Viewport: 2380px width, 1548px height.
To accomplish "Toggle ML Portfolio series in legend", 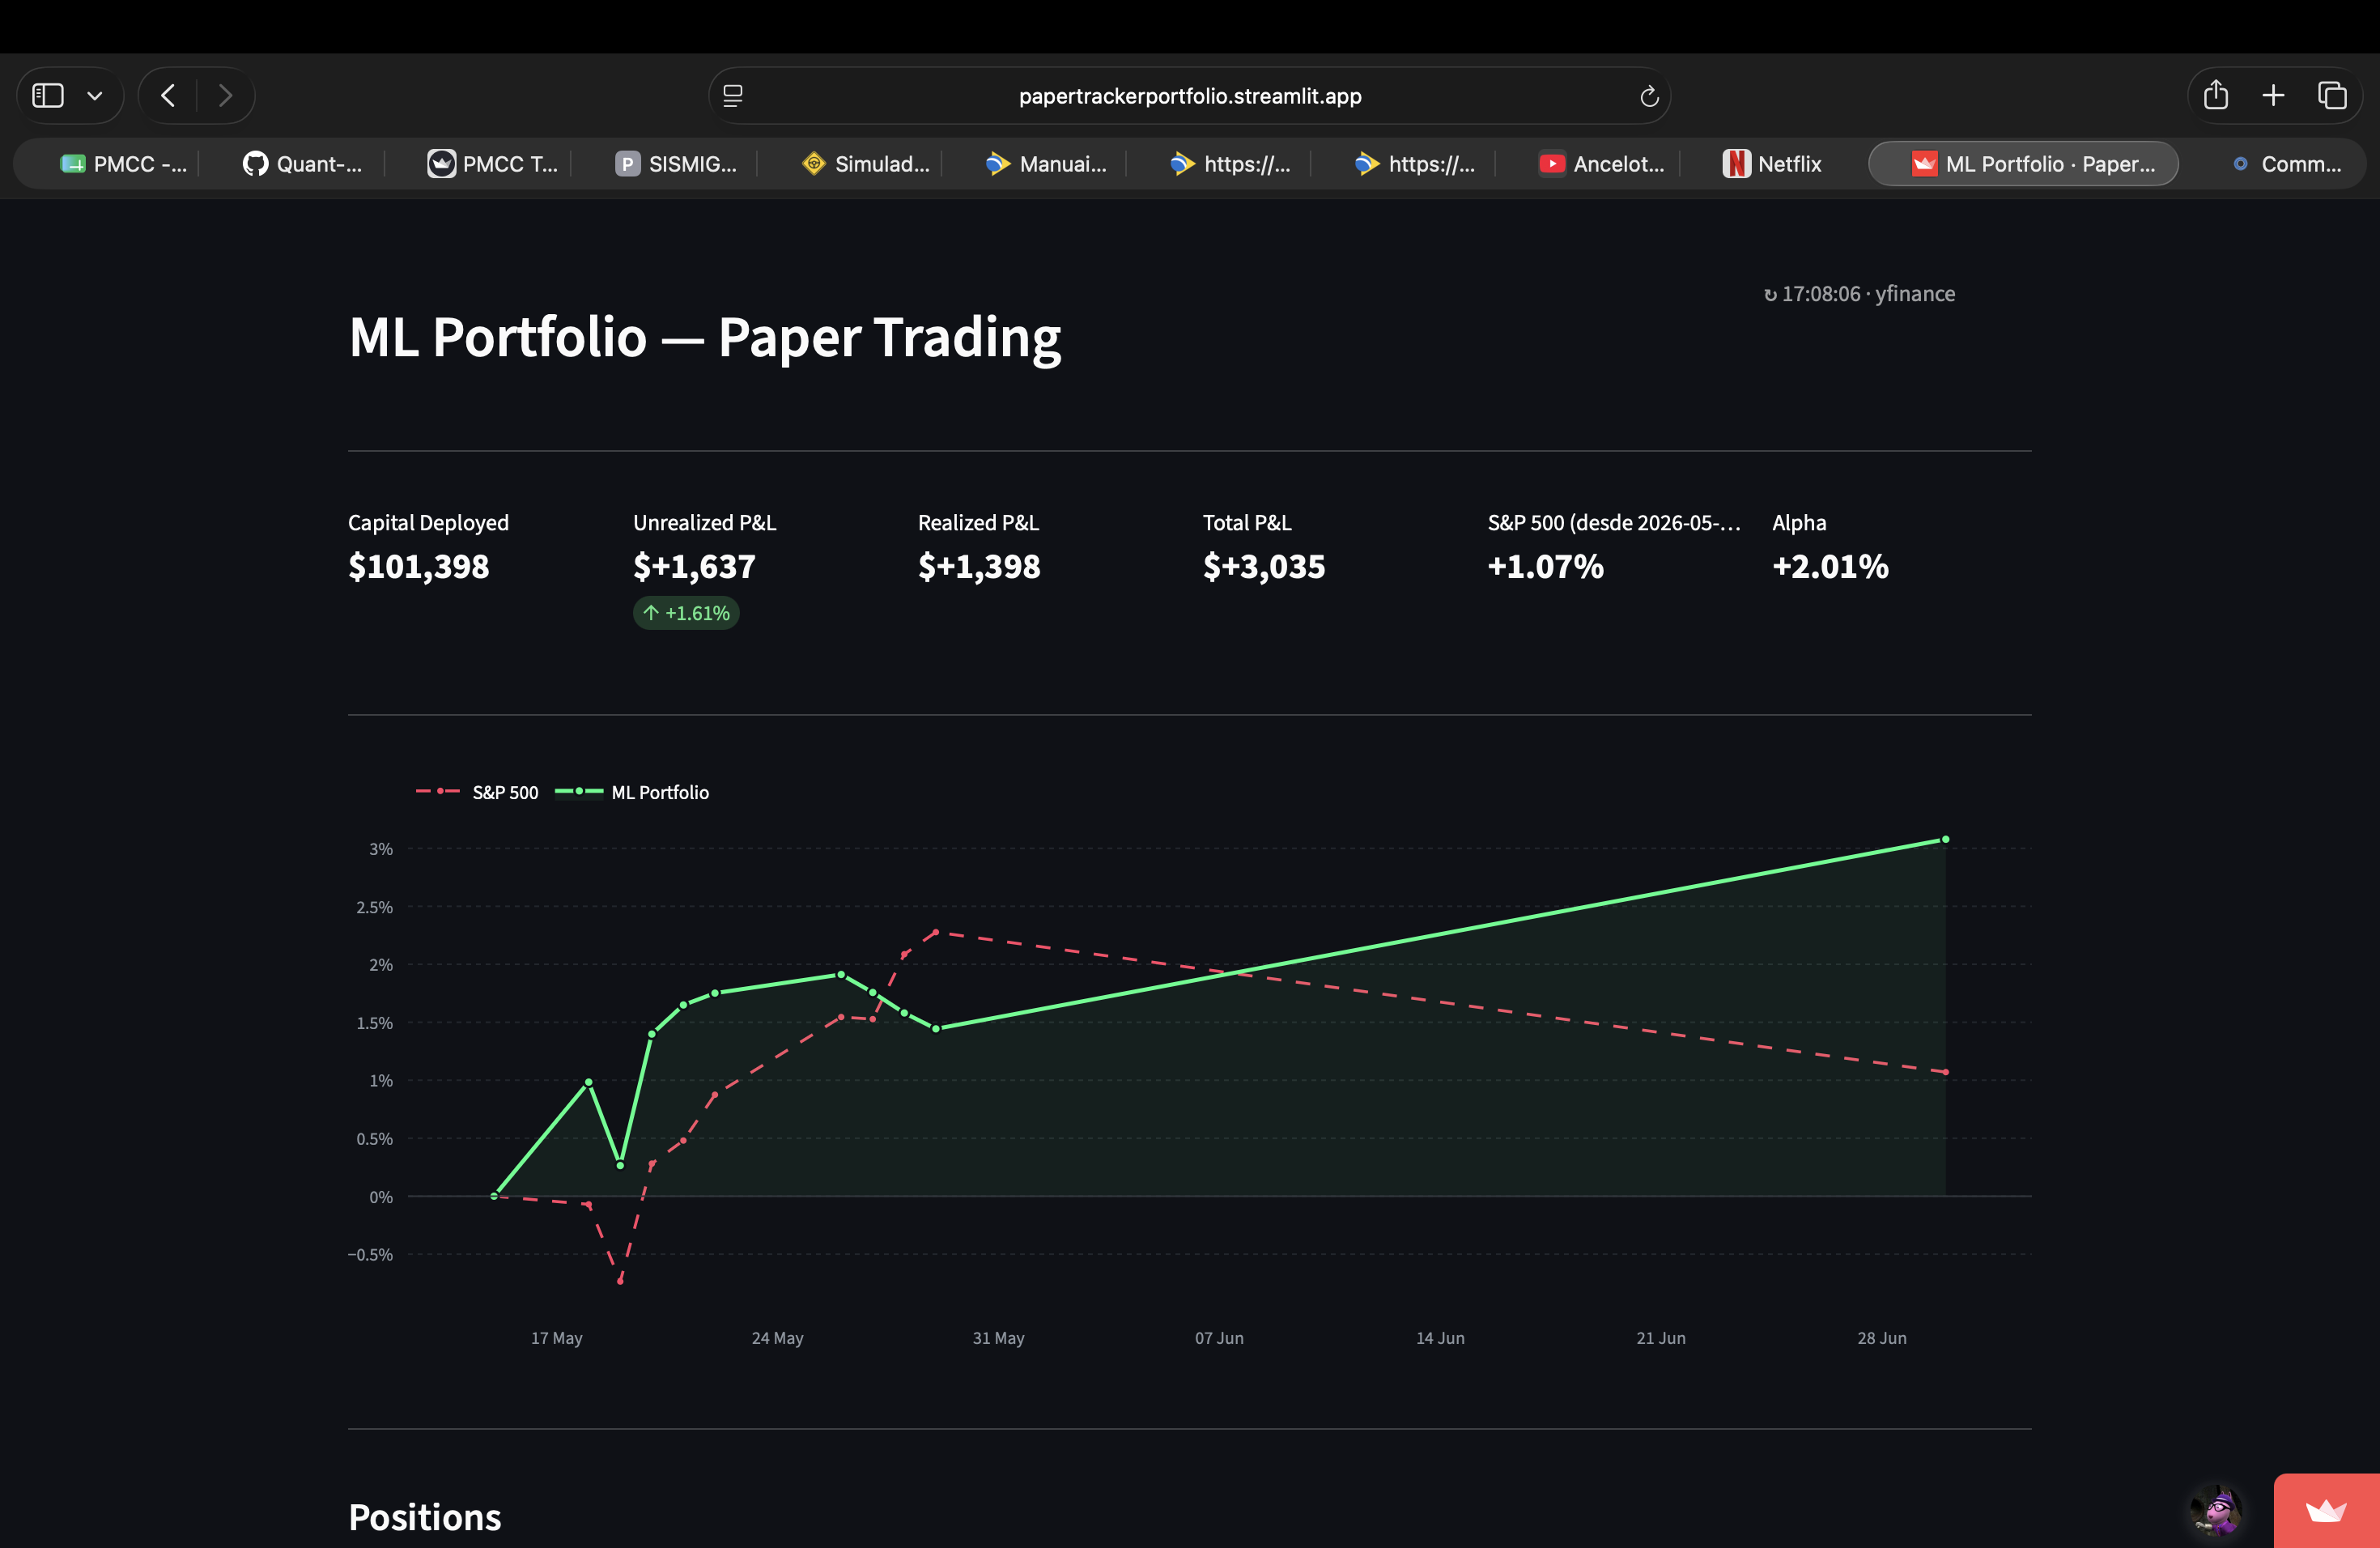I will coord(632,792).
